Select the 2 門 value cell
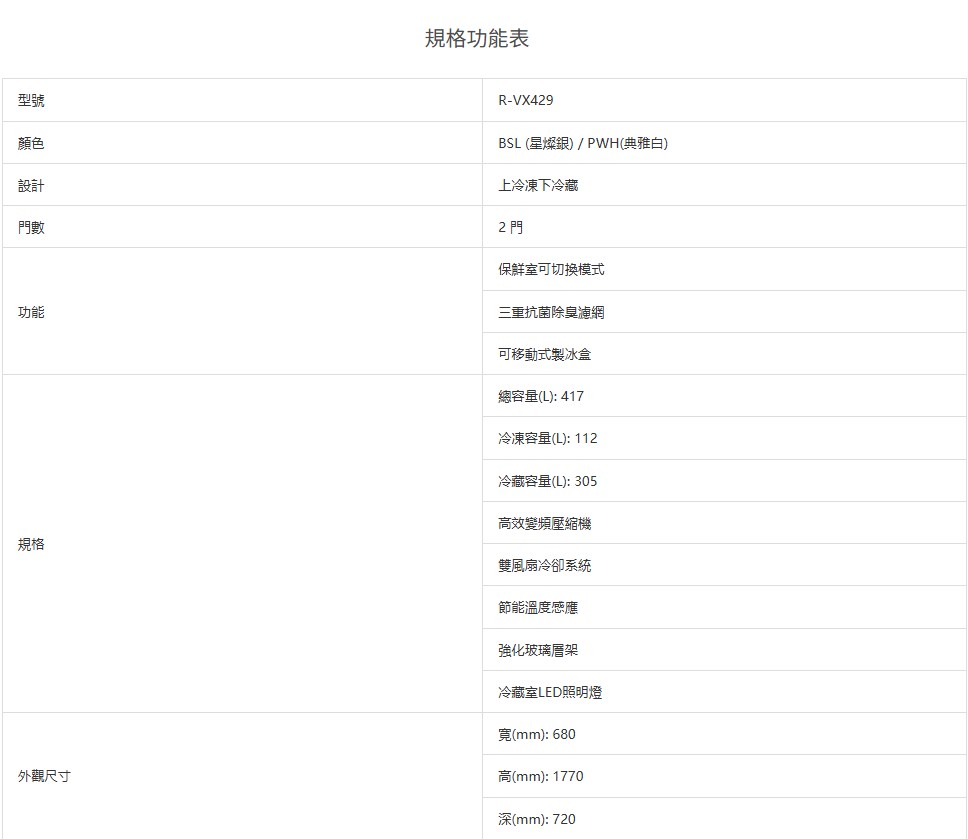This screenshot has width=968, height=839. [x=510, y=227]
